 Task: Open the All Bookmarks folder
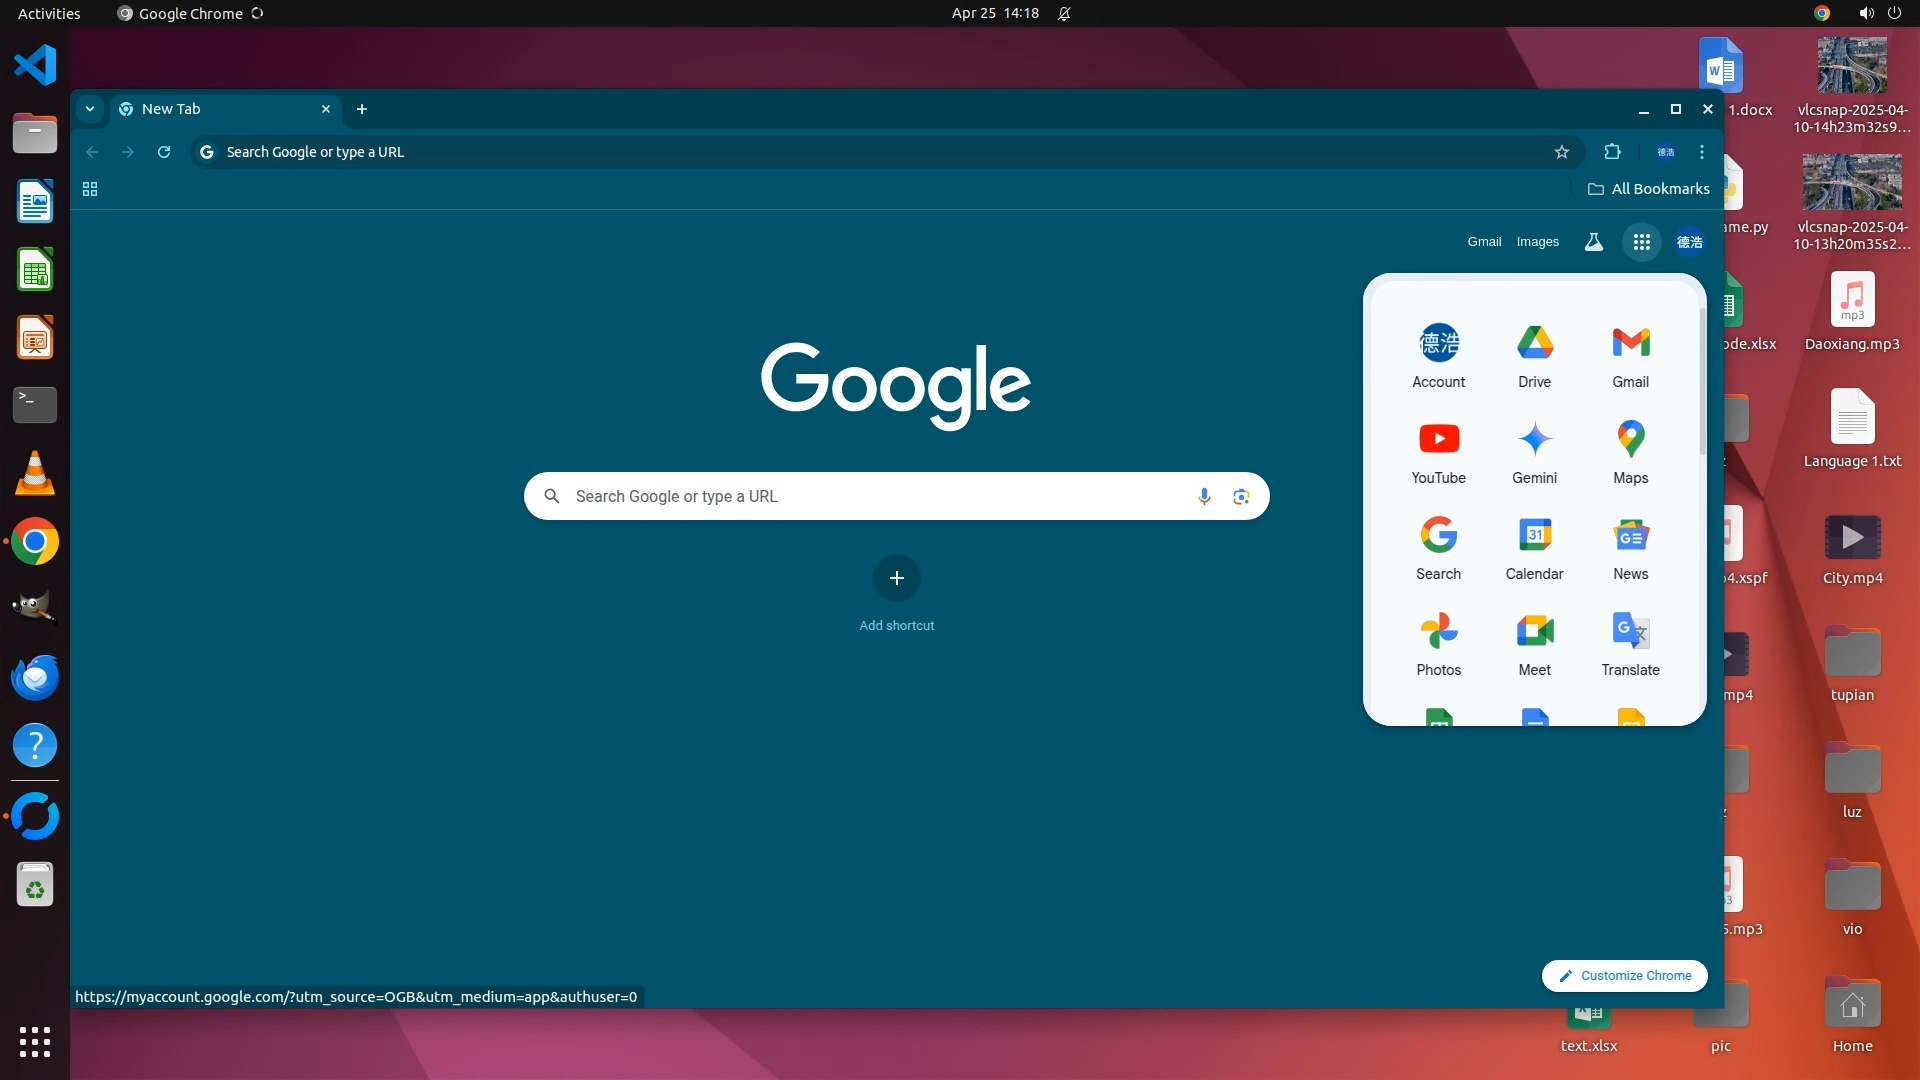1649,189
